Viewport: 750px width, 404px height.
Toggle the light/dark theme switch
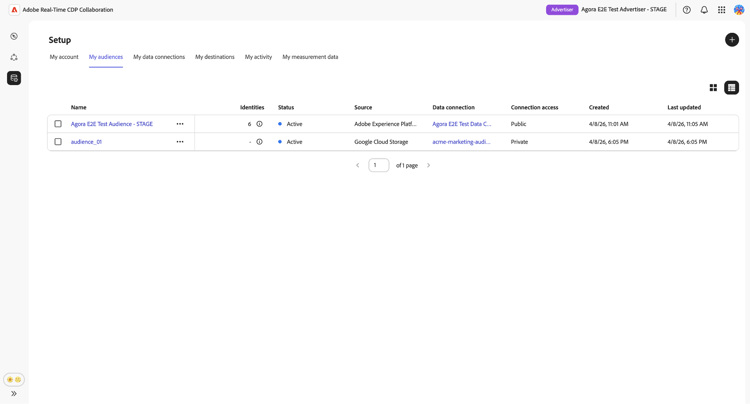pyautogui.click(x=14, y=380)
